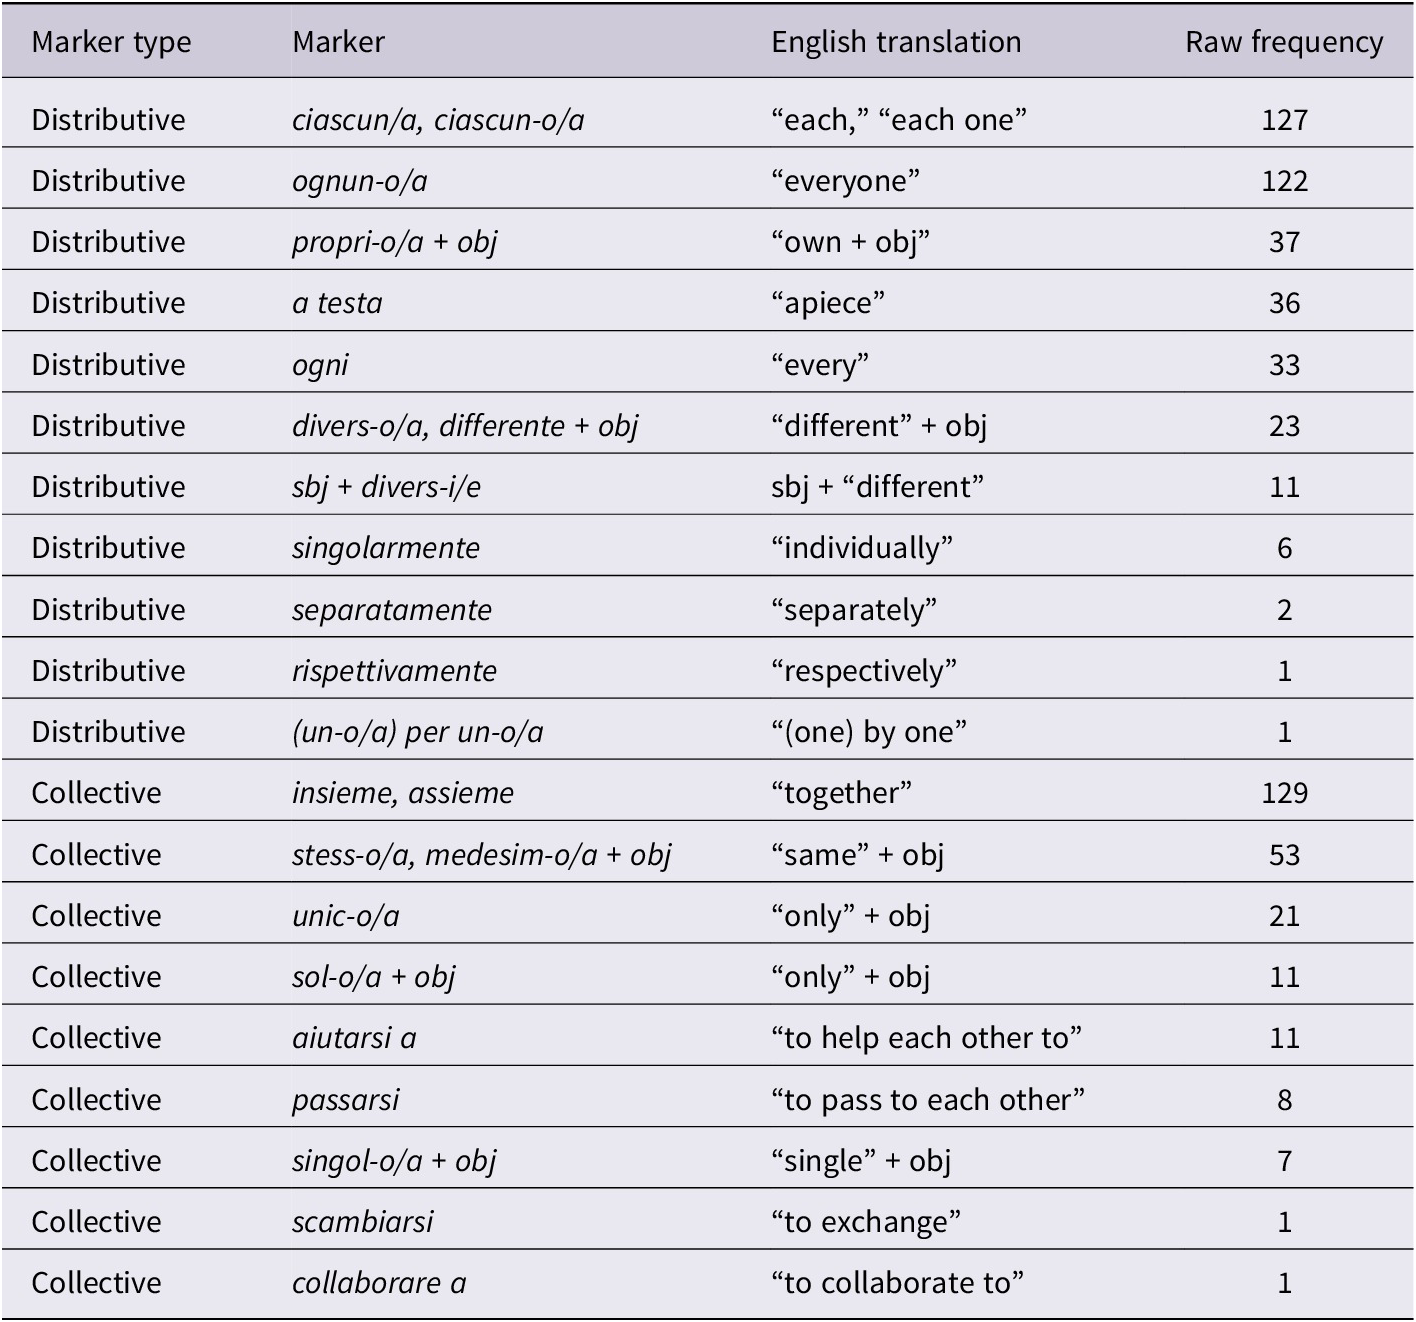The width and height of the screenshot is (1416, 1322).
Task: Select the frequency value 53
Action: point(1284,855)
